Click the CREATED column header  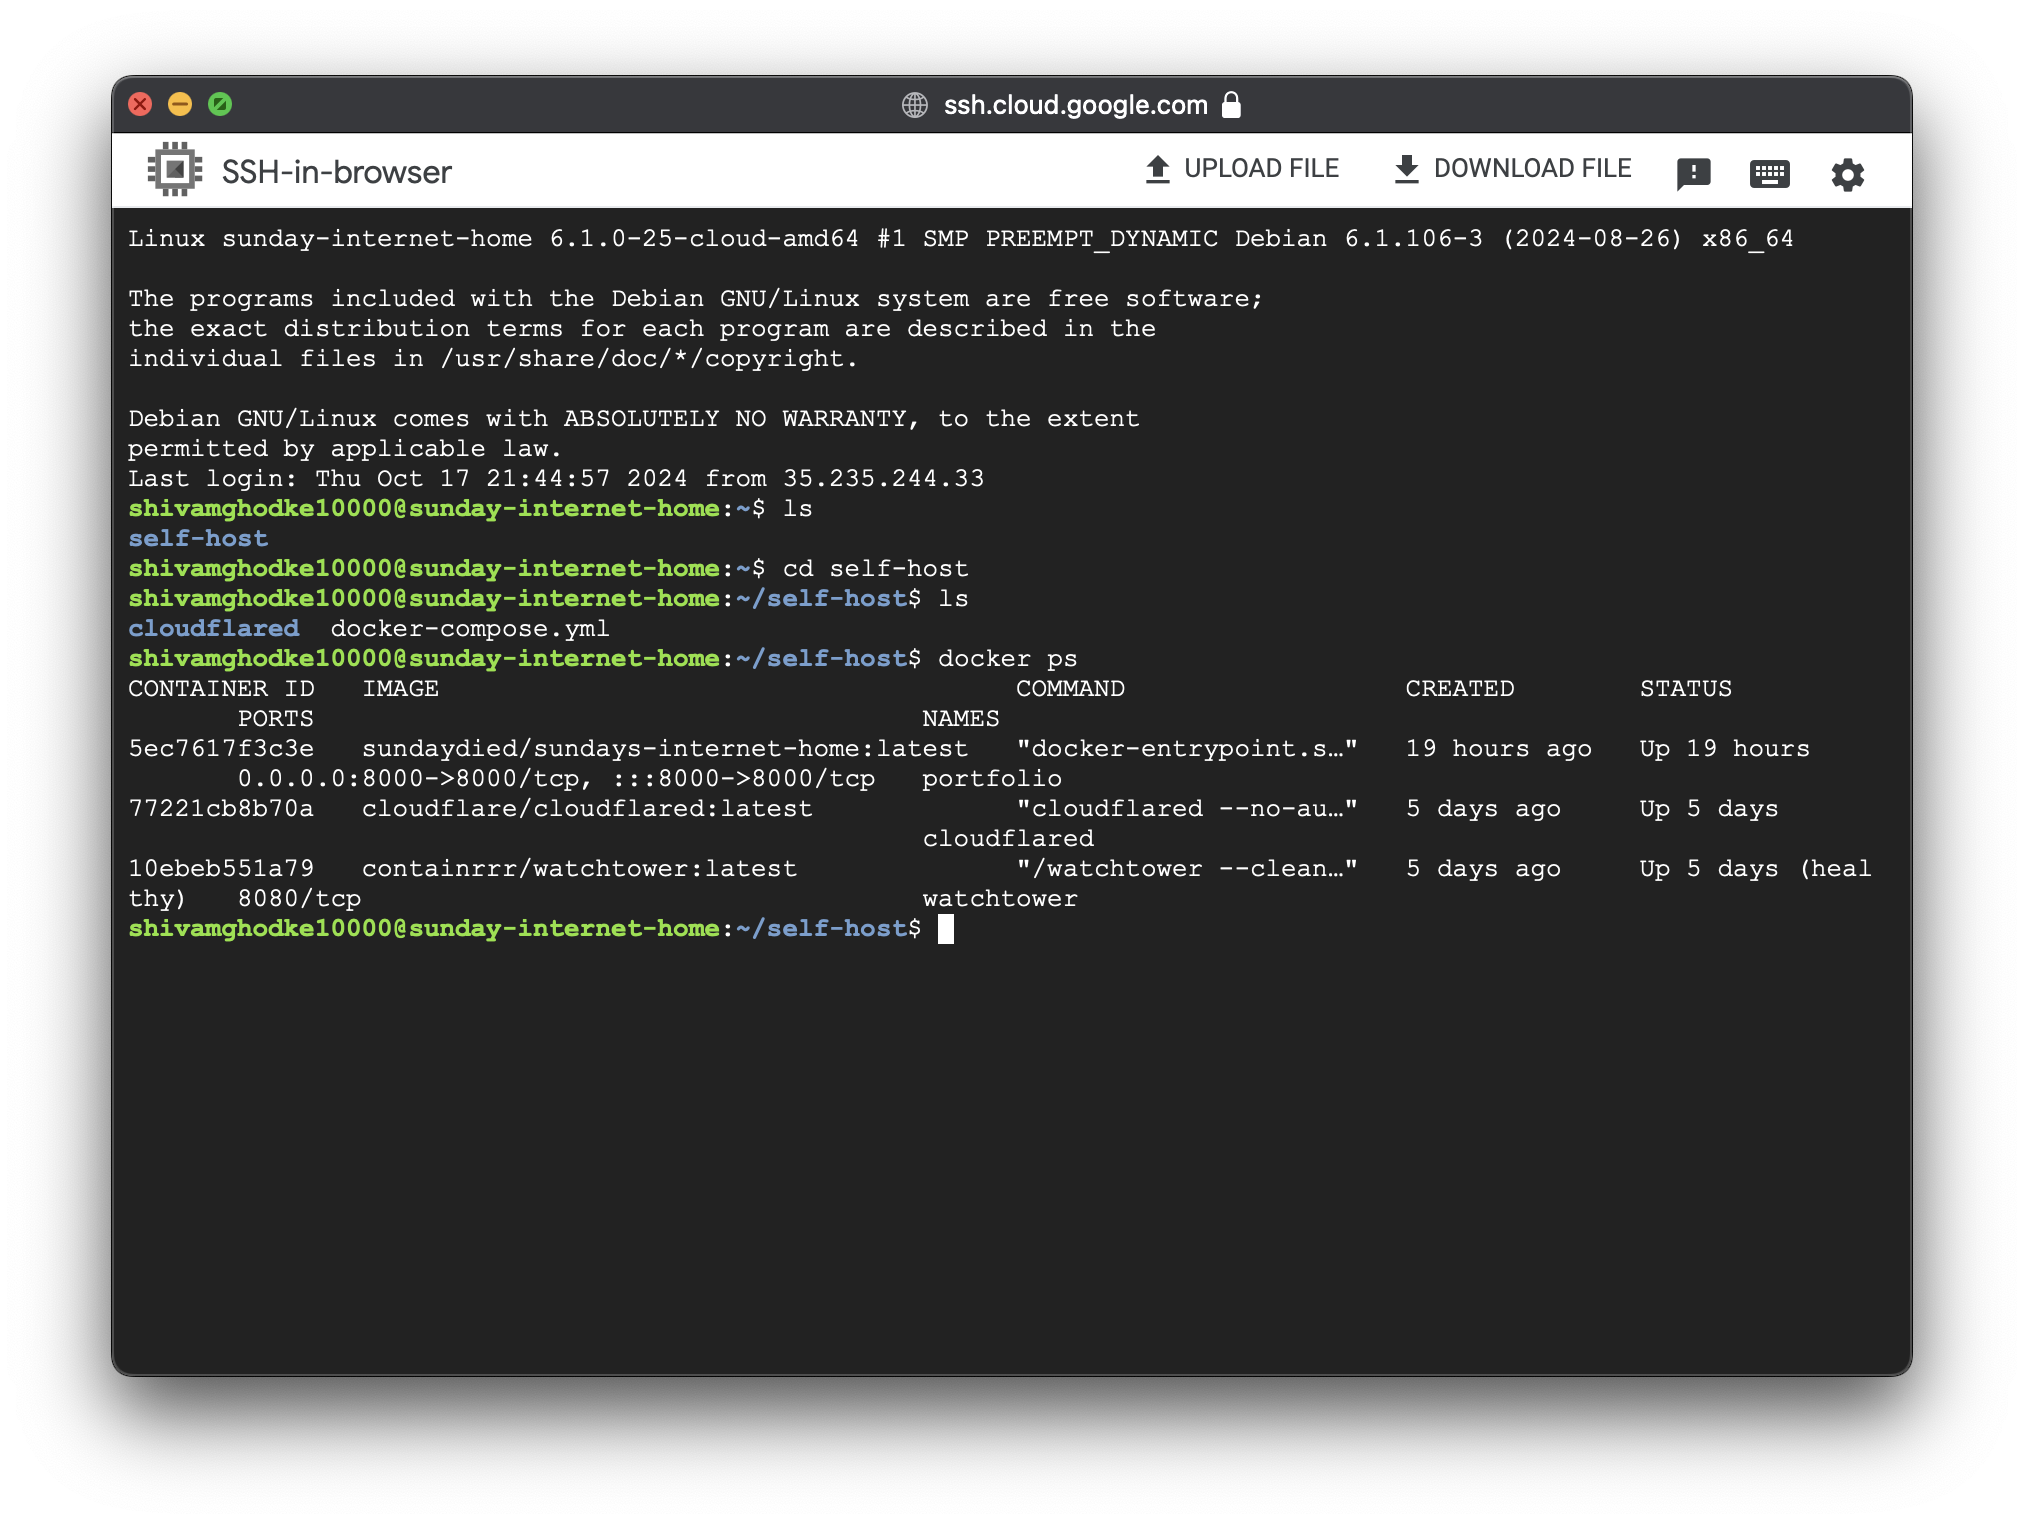[1460, 689]
